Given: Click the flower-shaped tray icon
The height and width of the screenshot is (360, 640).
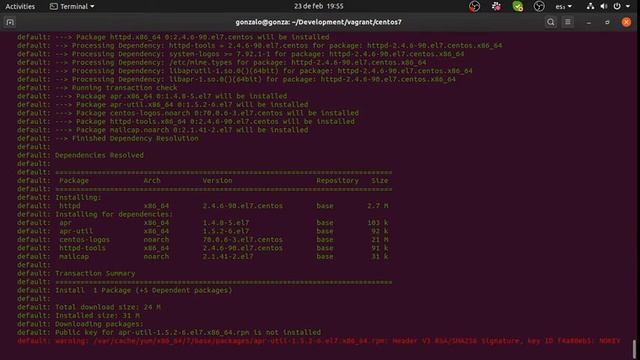Looking at the screenshot, I should pyautogui.click(x=496, y=7).
